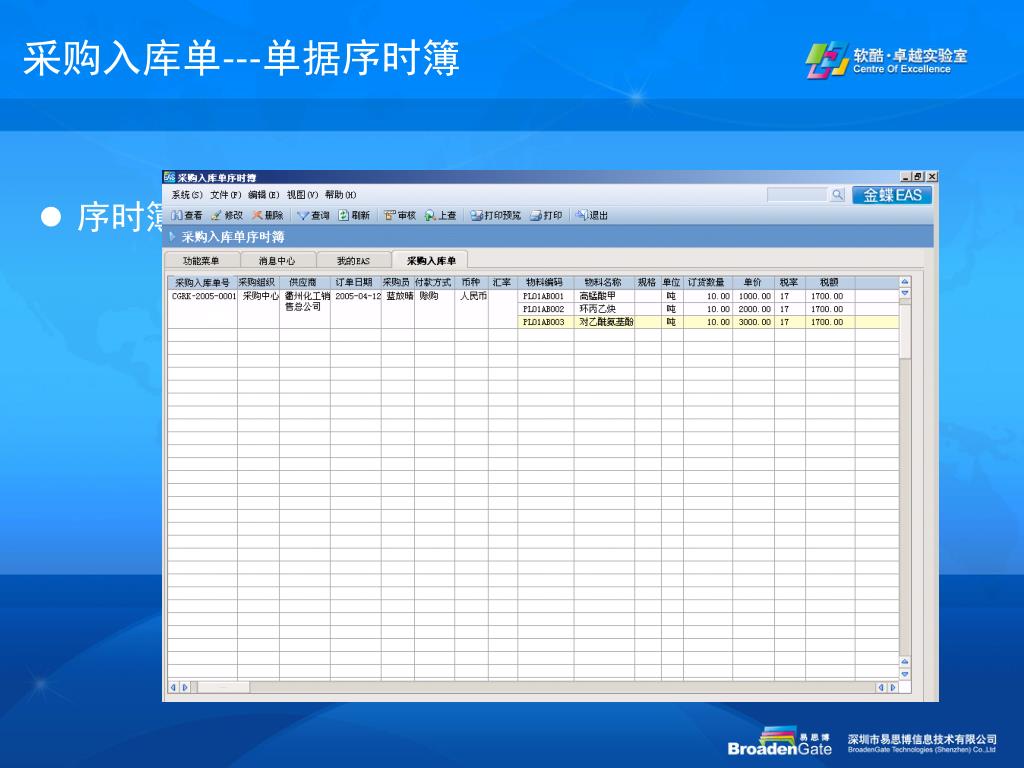Screen dimensions: 1024x768
Task: Click right arrow at horizontal scrollbar's right end
Action: coord(893,687)
